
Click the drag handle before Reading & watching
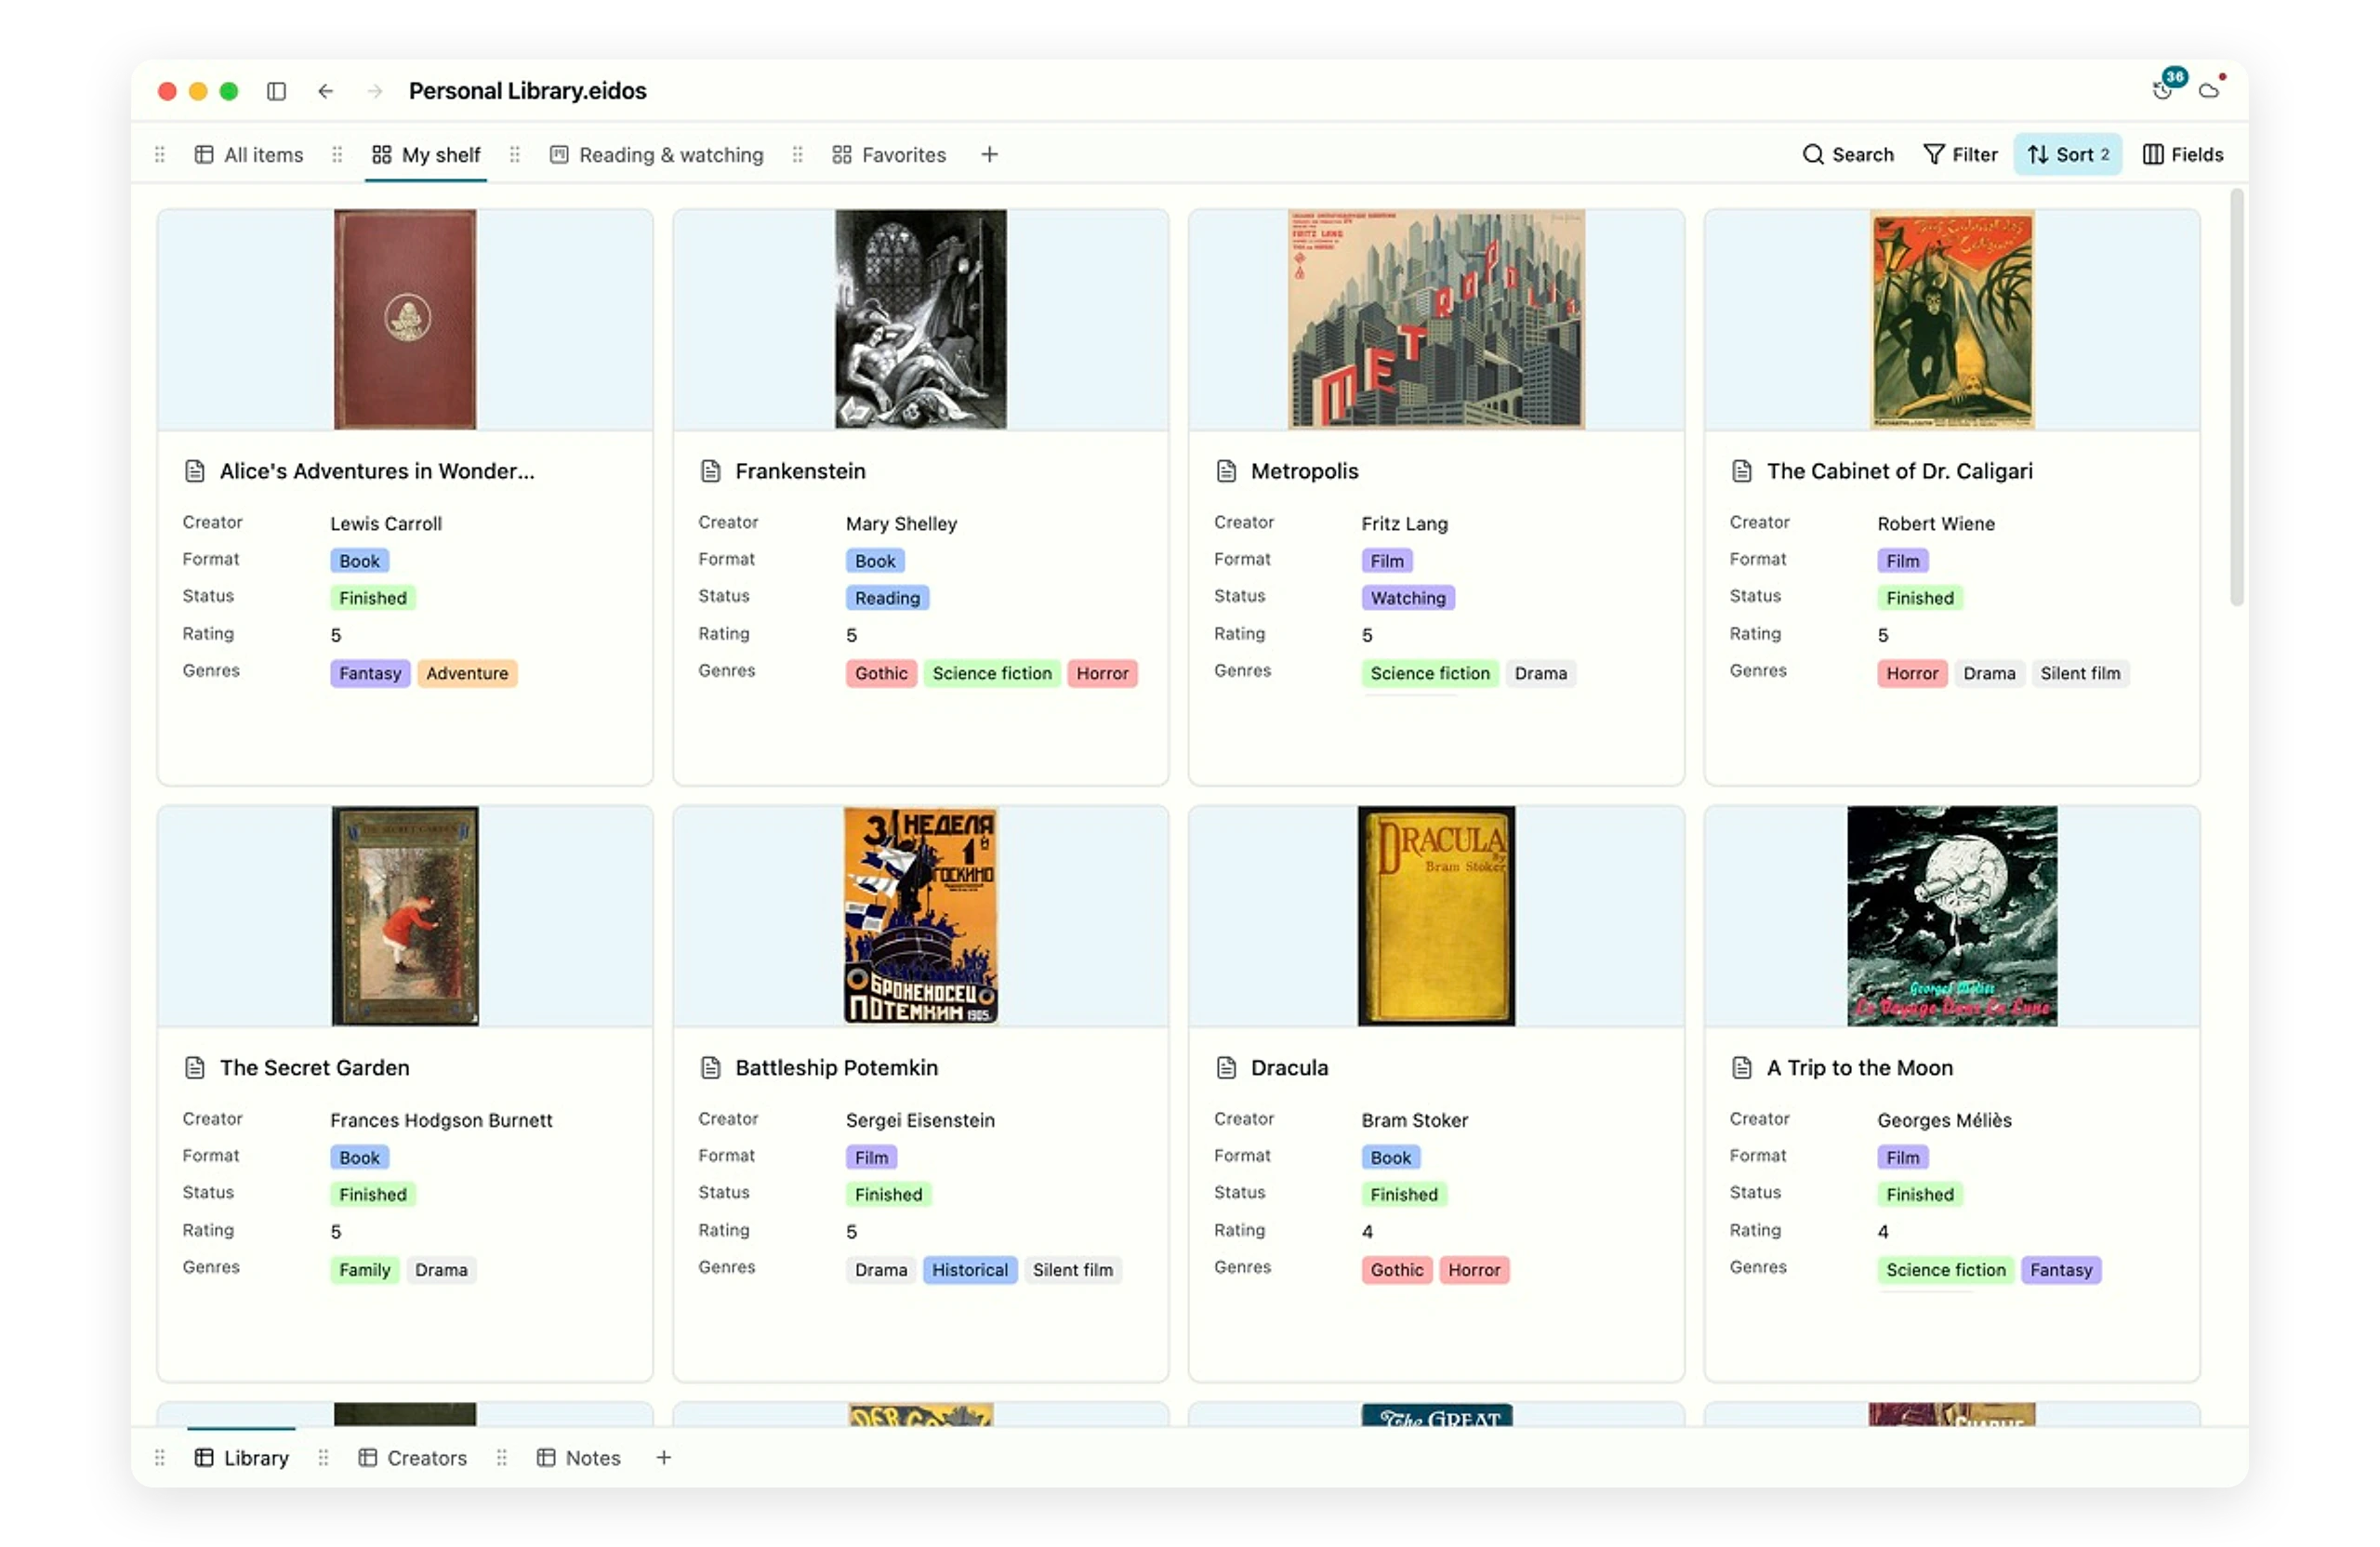coord(515,155)
